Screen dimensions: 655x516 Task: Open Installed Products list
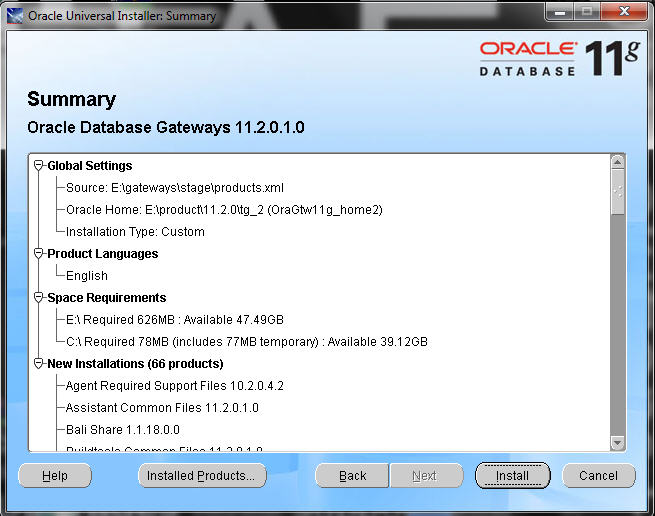pos(202,475)
